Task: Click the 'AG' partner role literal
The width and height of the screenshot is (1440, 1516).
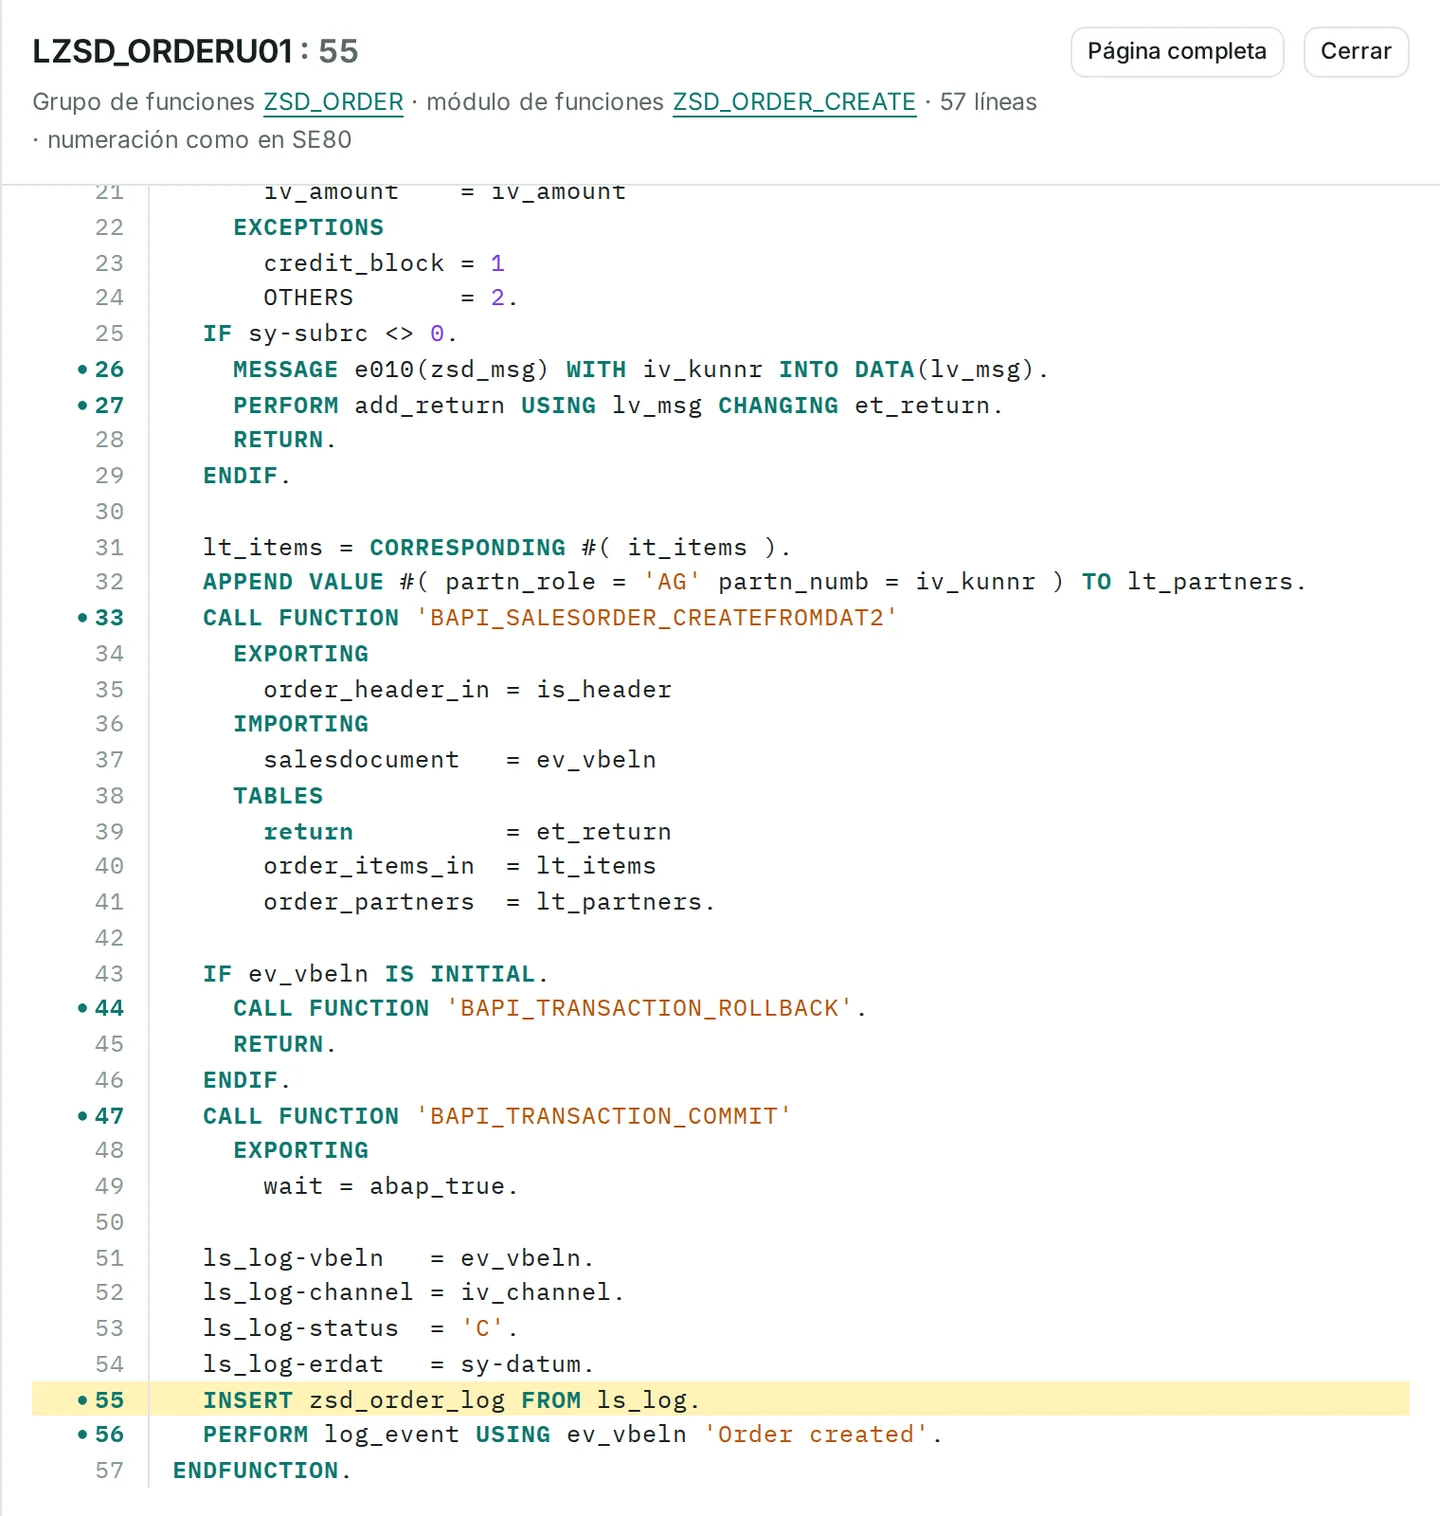Action: click(x=672, y=582)
